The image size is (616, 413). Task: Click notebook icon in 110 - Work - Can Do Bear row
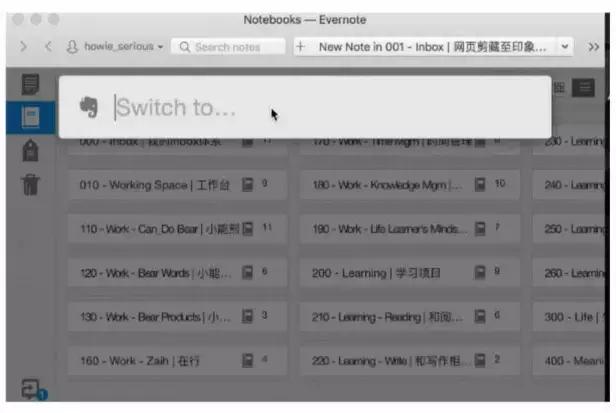(x=248, y=228)
